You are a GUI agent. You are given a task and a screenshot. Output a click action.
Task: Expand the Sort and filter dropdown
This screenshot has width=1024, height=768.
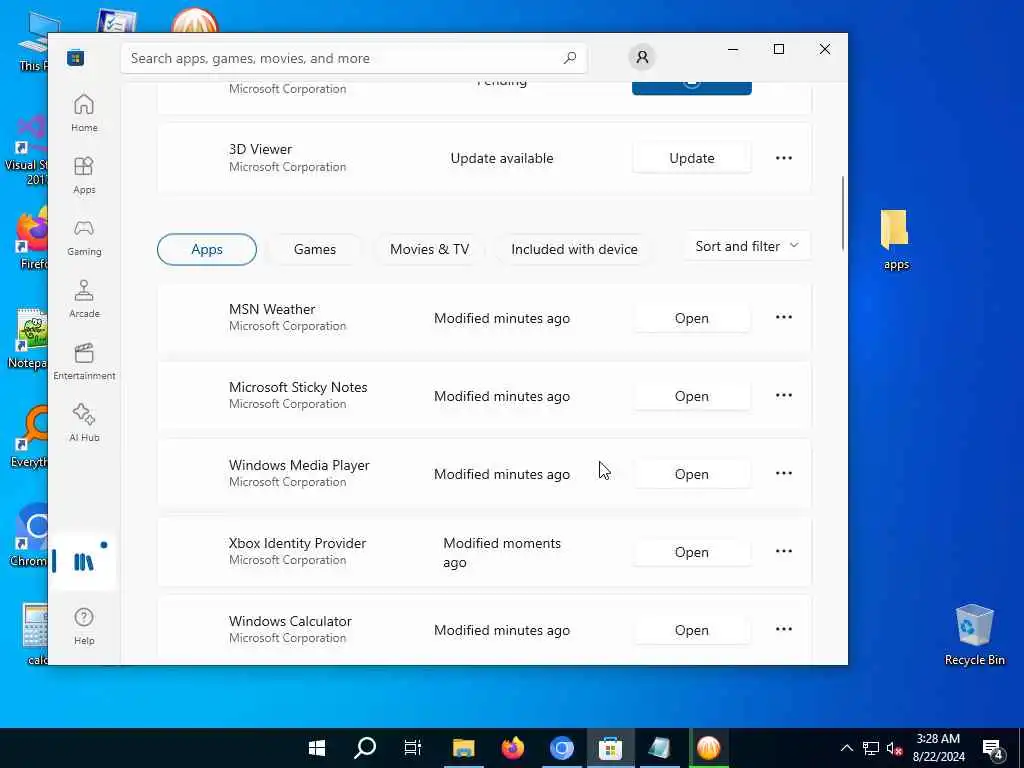[747, 246]
